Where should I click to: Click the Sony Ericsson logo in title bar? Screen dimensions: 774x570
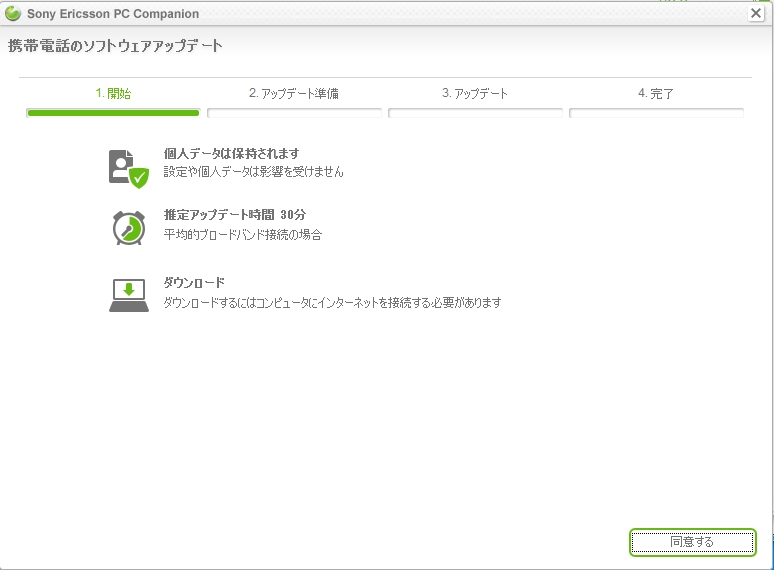[x=12, y=14]
